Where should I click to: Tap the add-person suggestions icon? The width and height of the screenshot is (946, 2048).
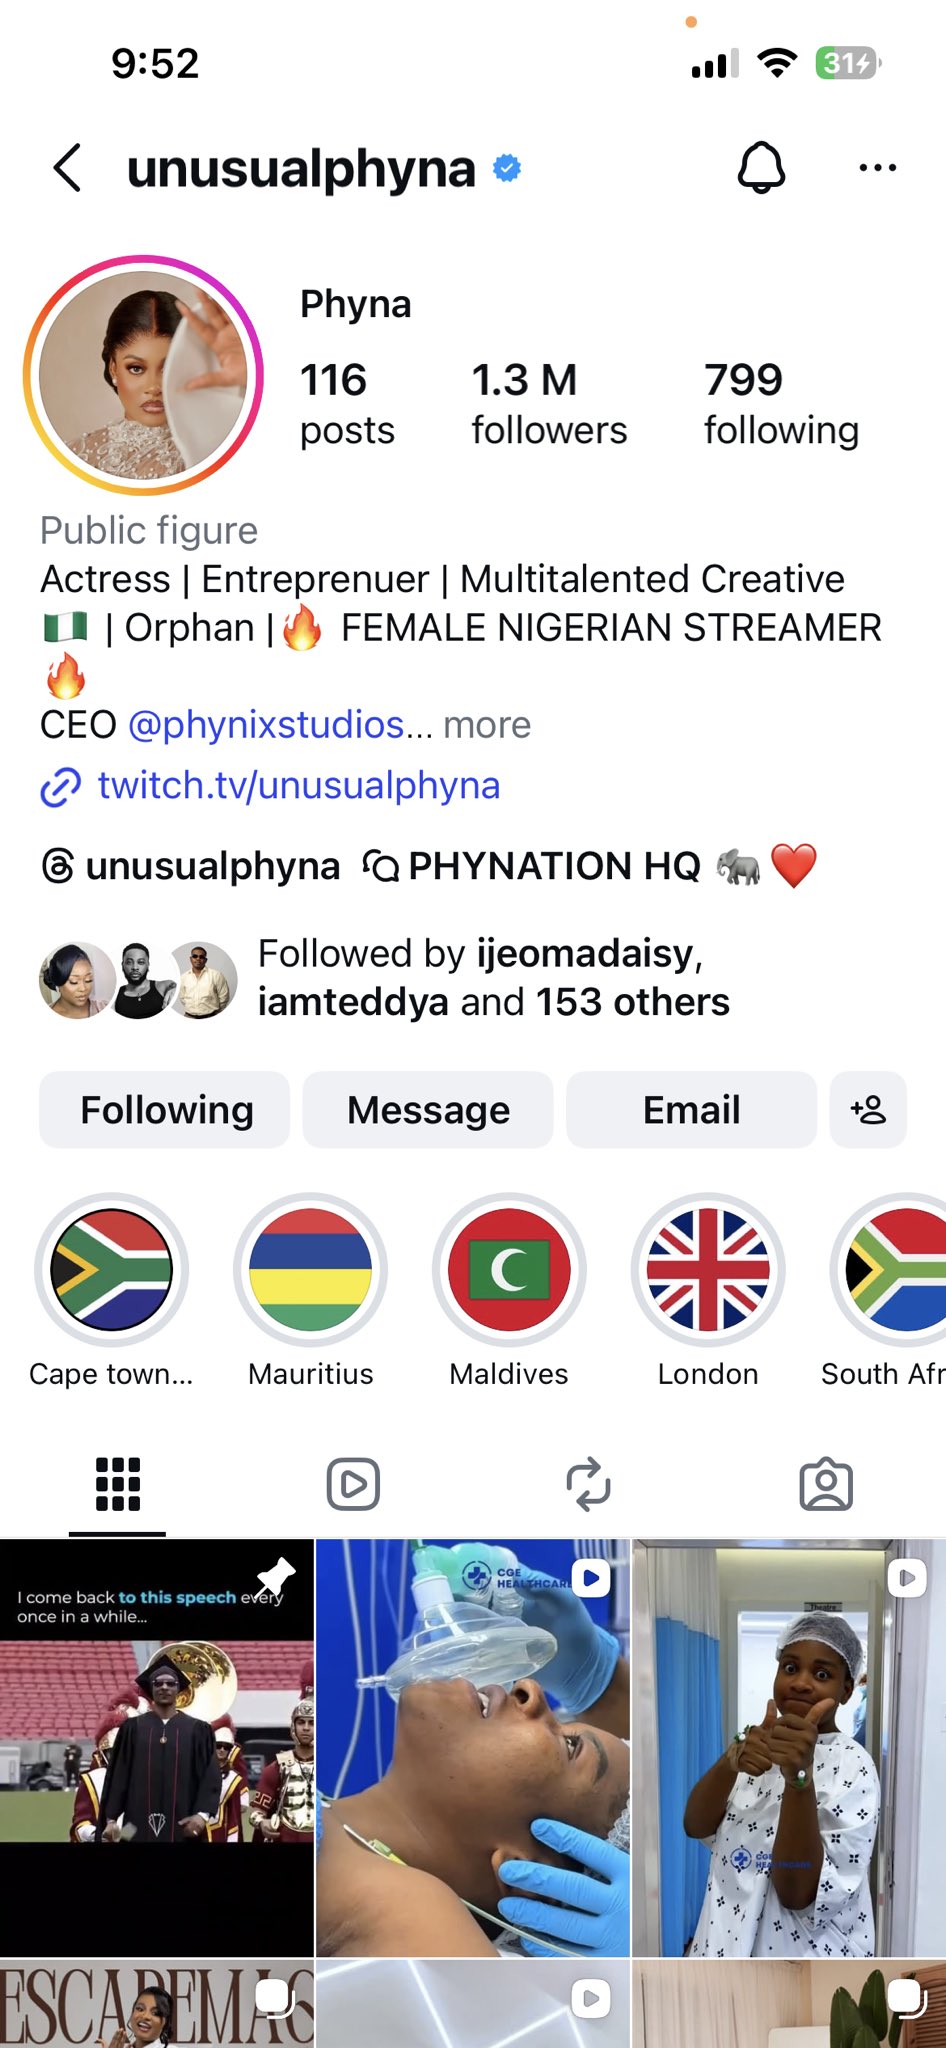[867, 1110]
